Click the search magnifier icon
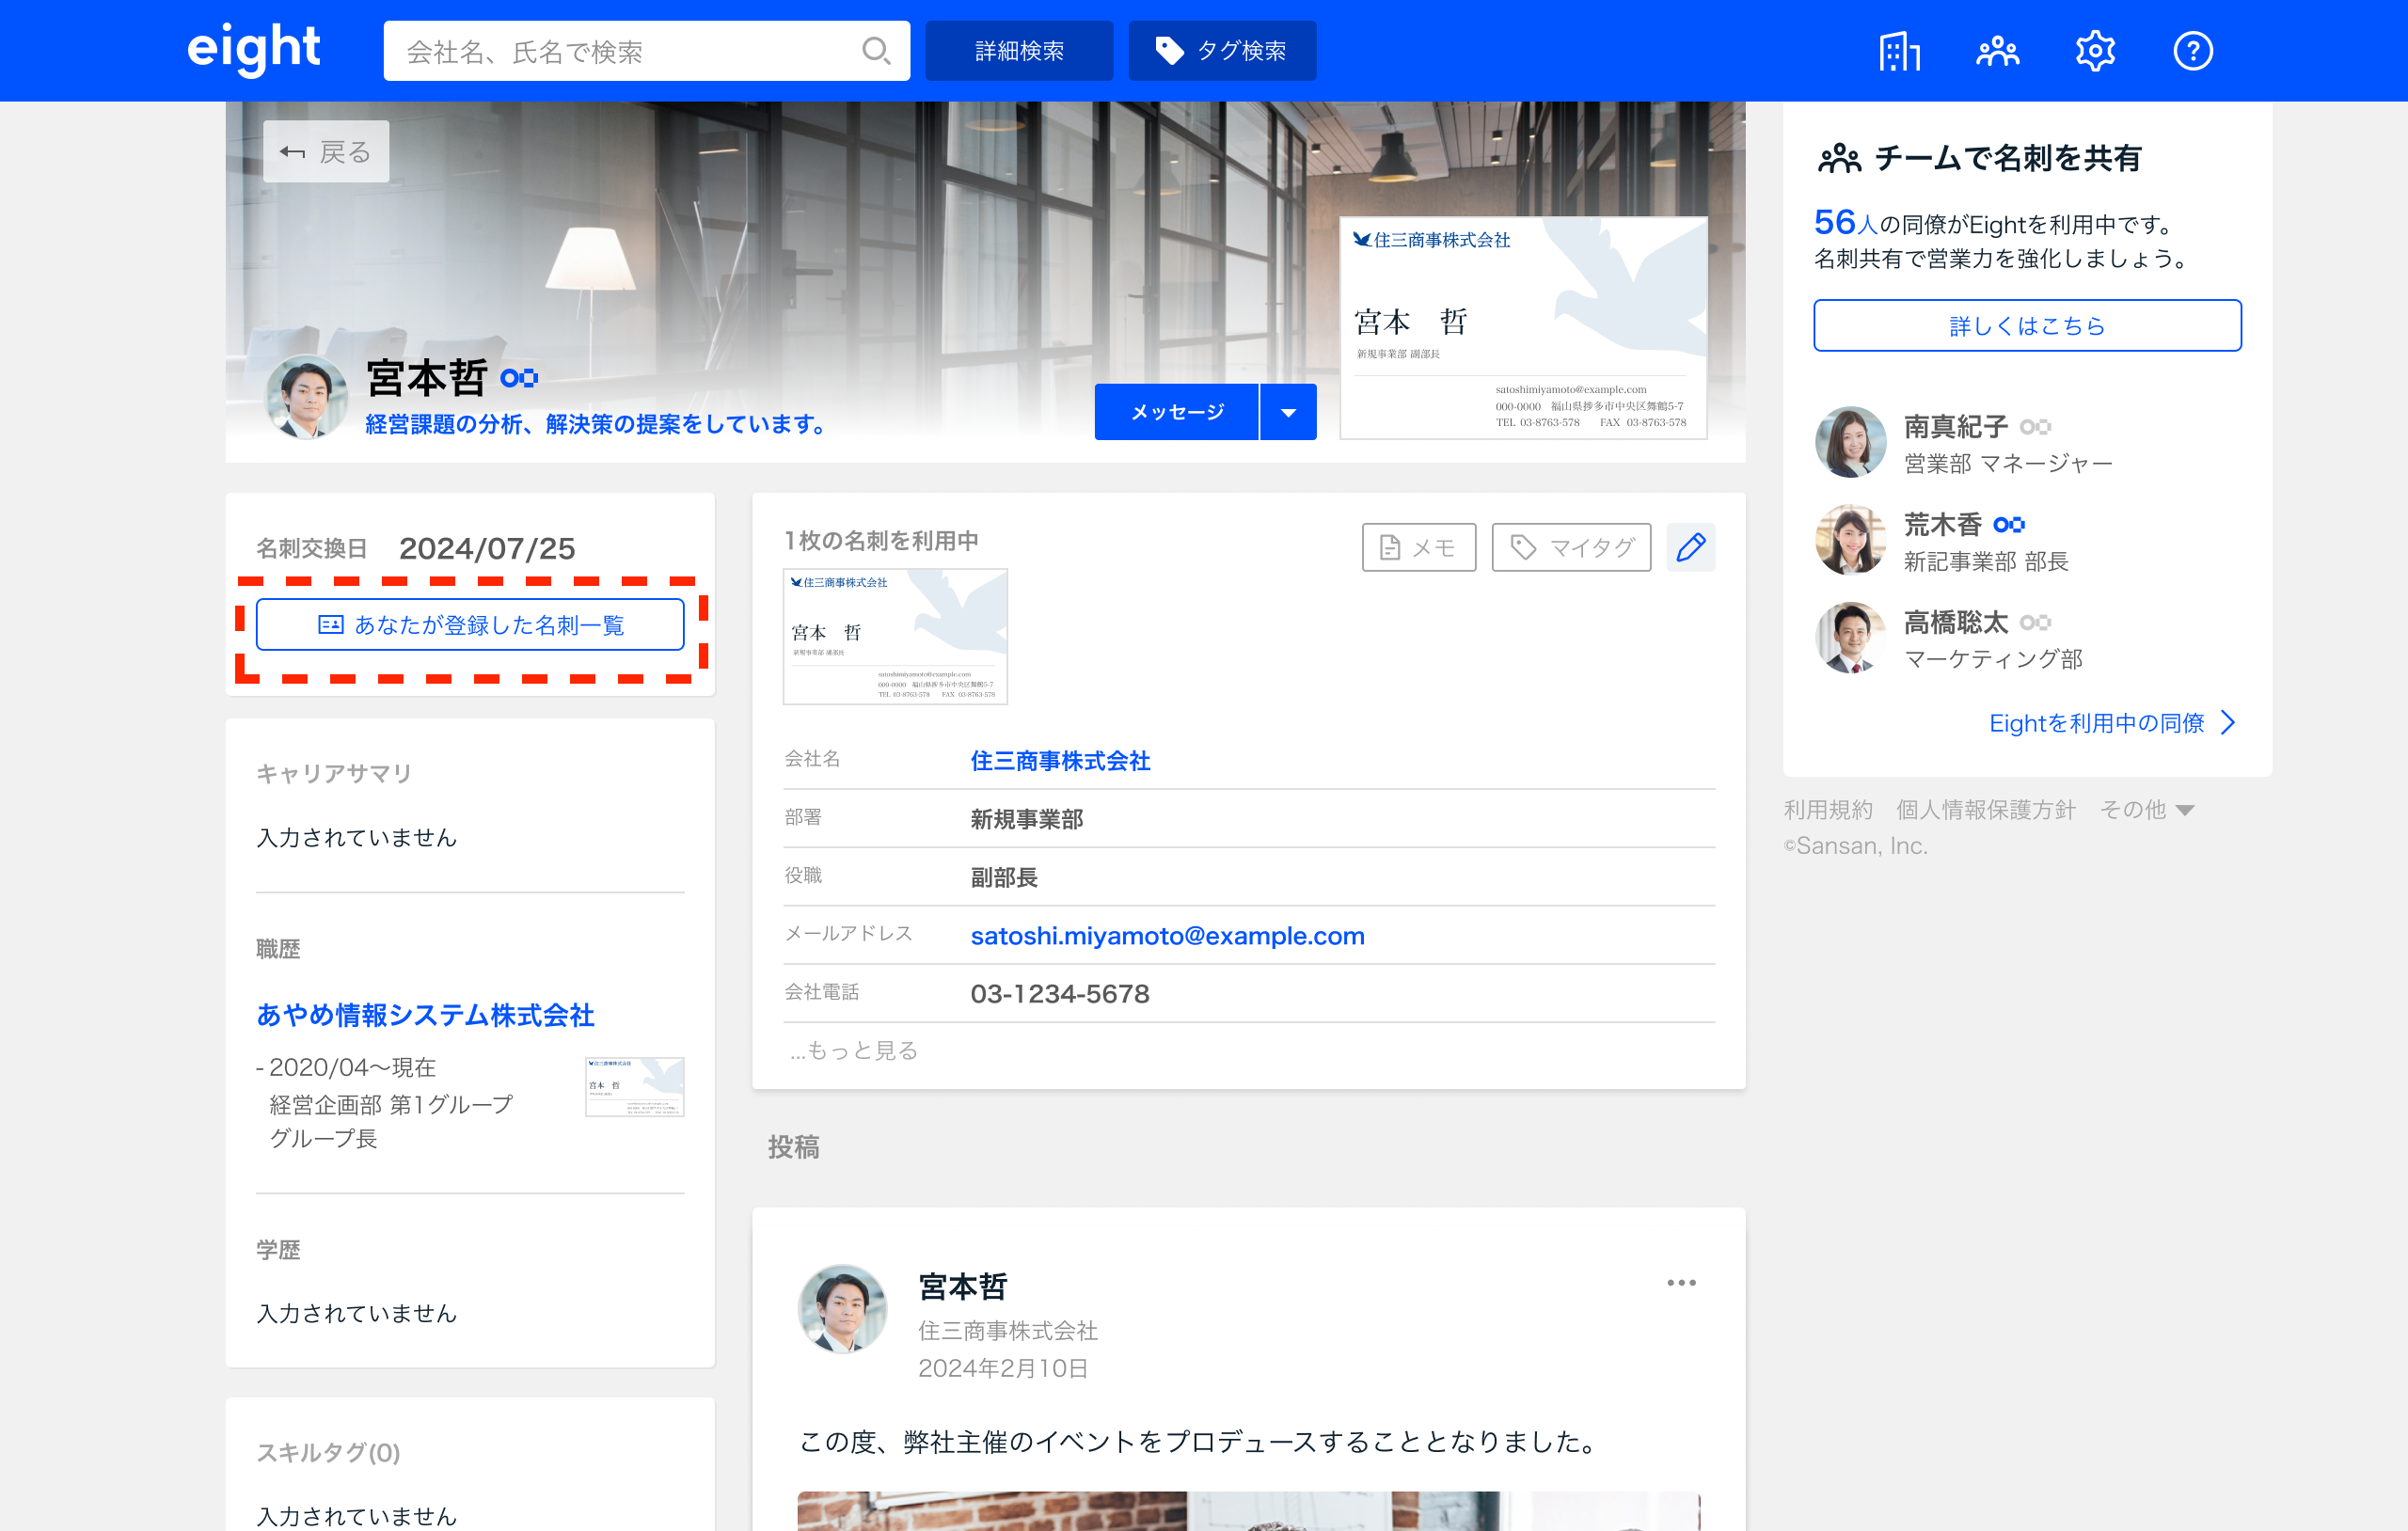This screenshot has height=1531, width=2408. tap(876, 51)
